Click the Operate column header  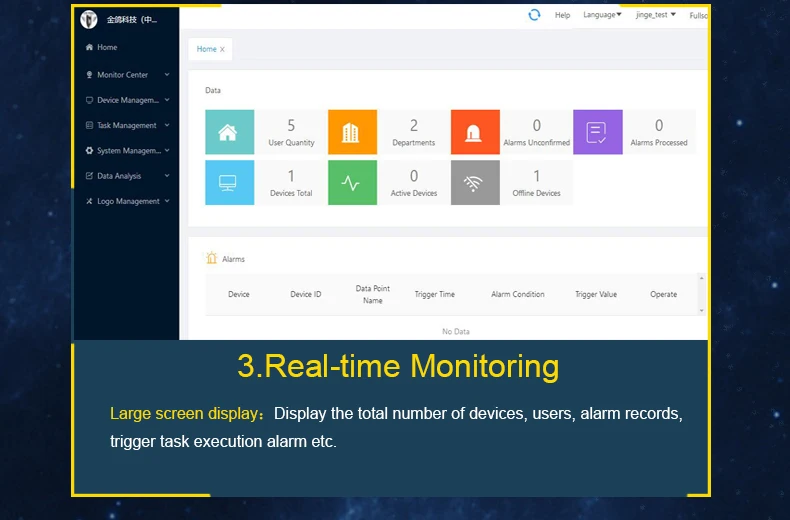pos(664,294)
